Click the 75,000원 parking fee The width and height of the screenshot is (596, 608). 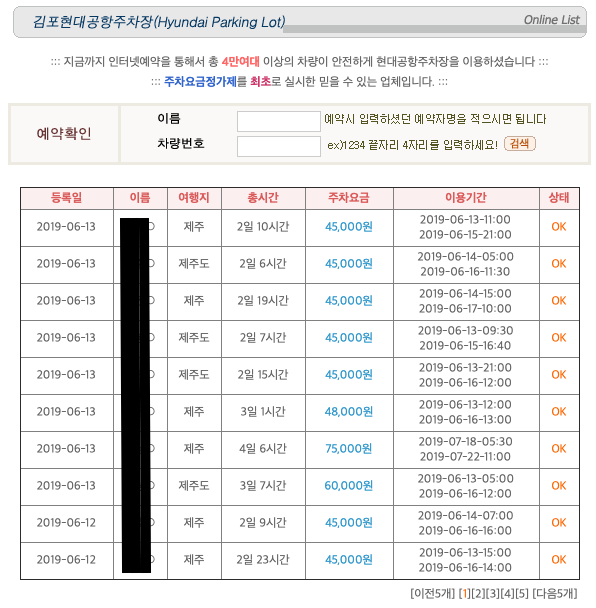coord(349,449)
